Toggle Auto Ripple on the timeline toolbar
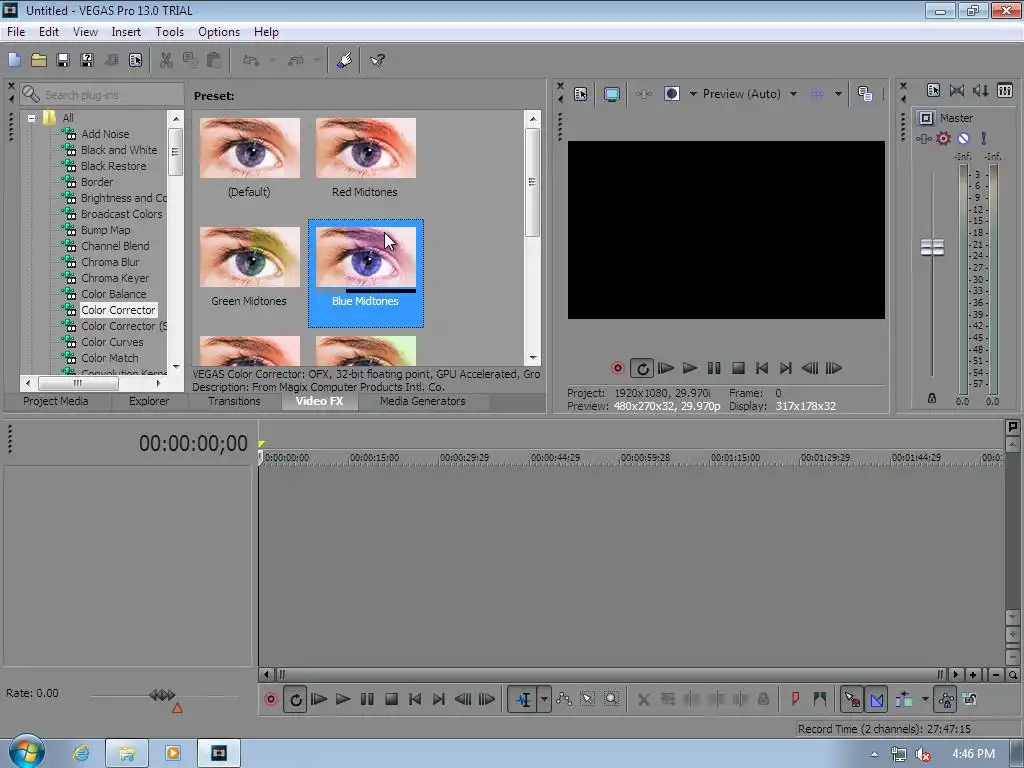Viewport: 1024px width, 768px height. [x=904, y=699]
